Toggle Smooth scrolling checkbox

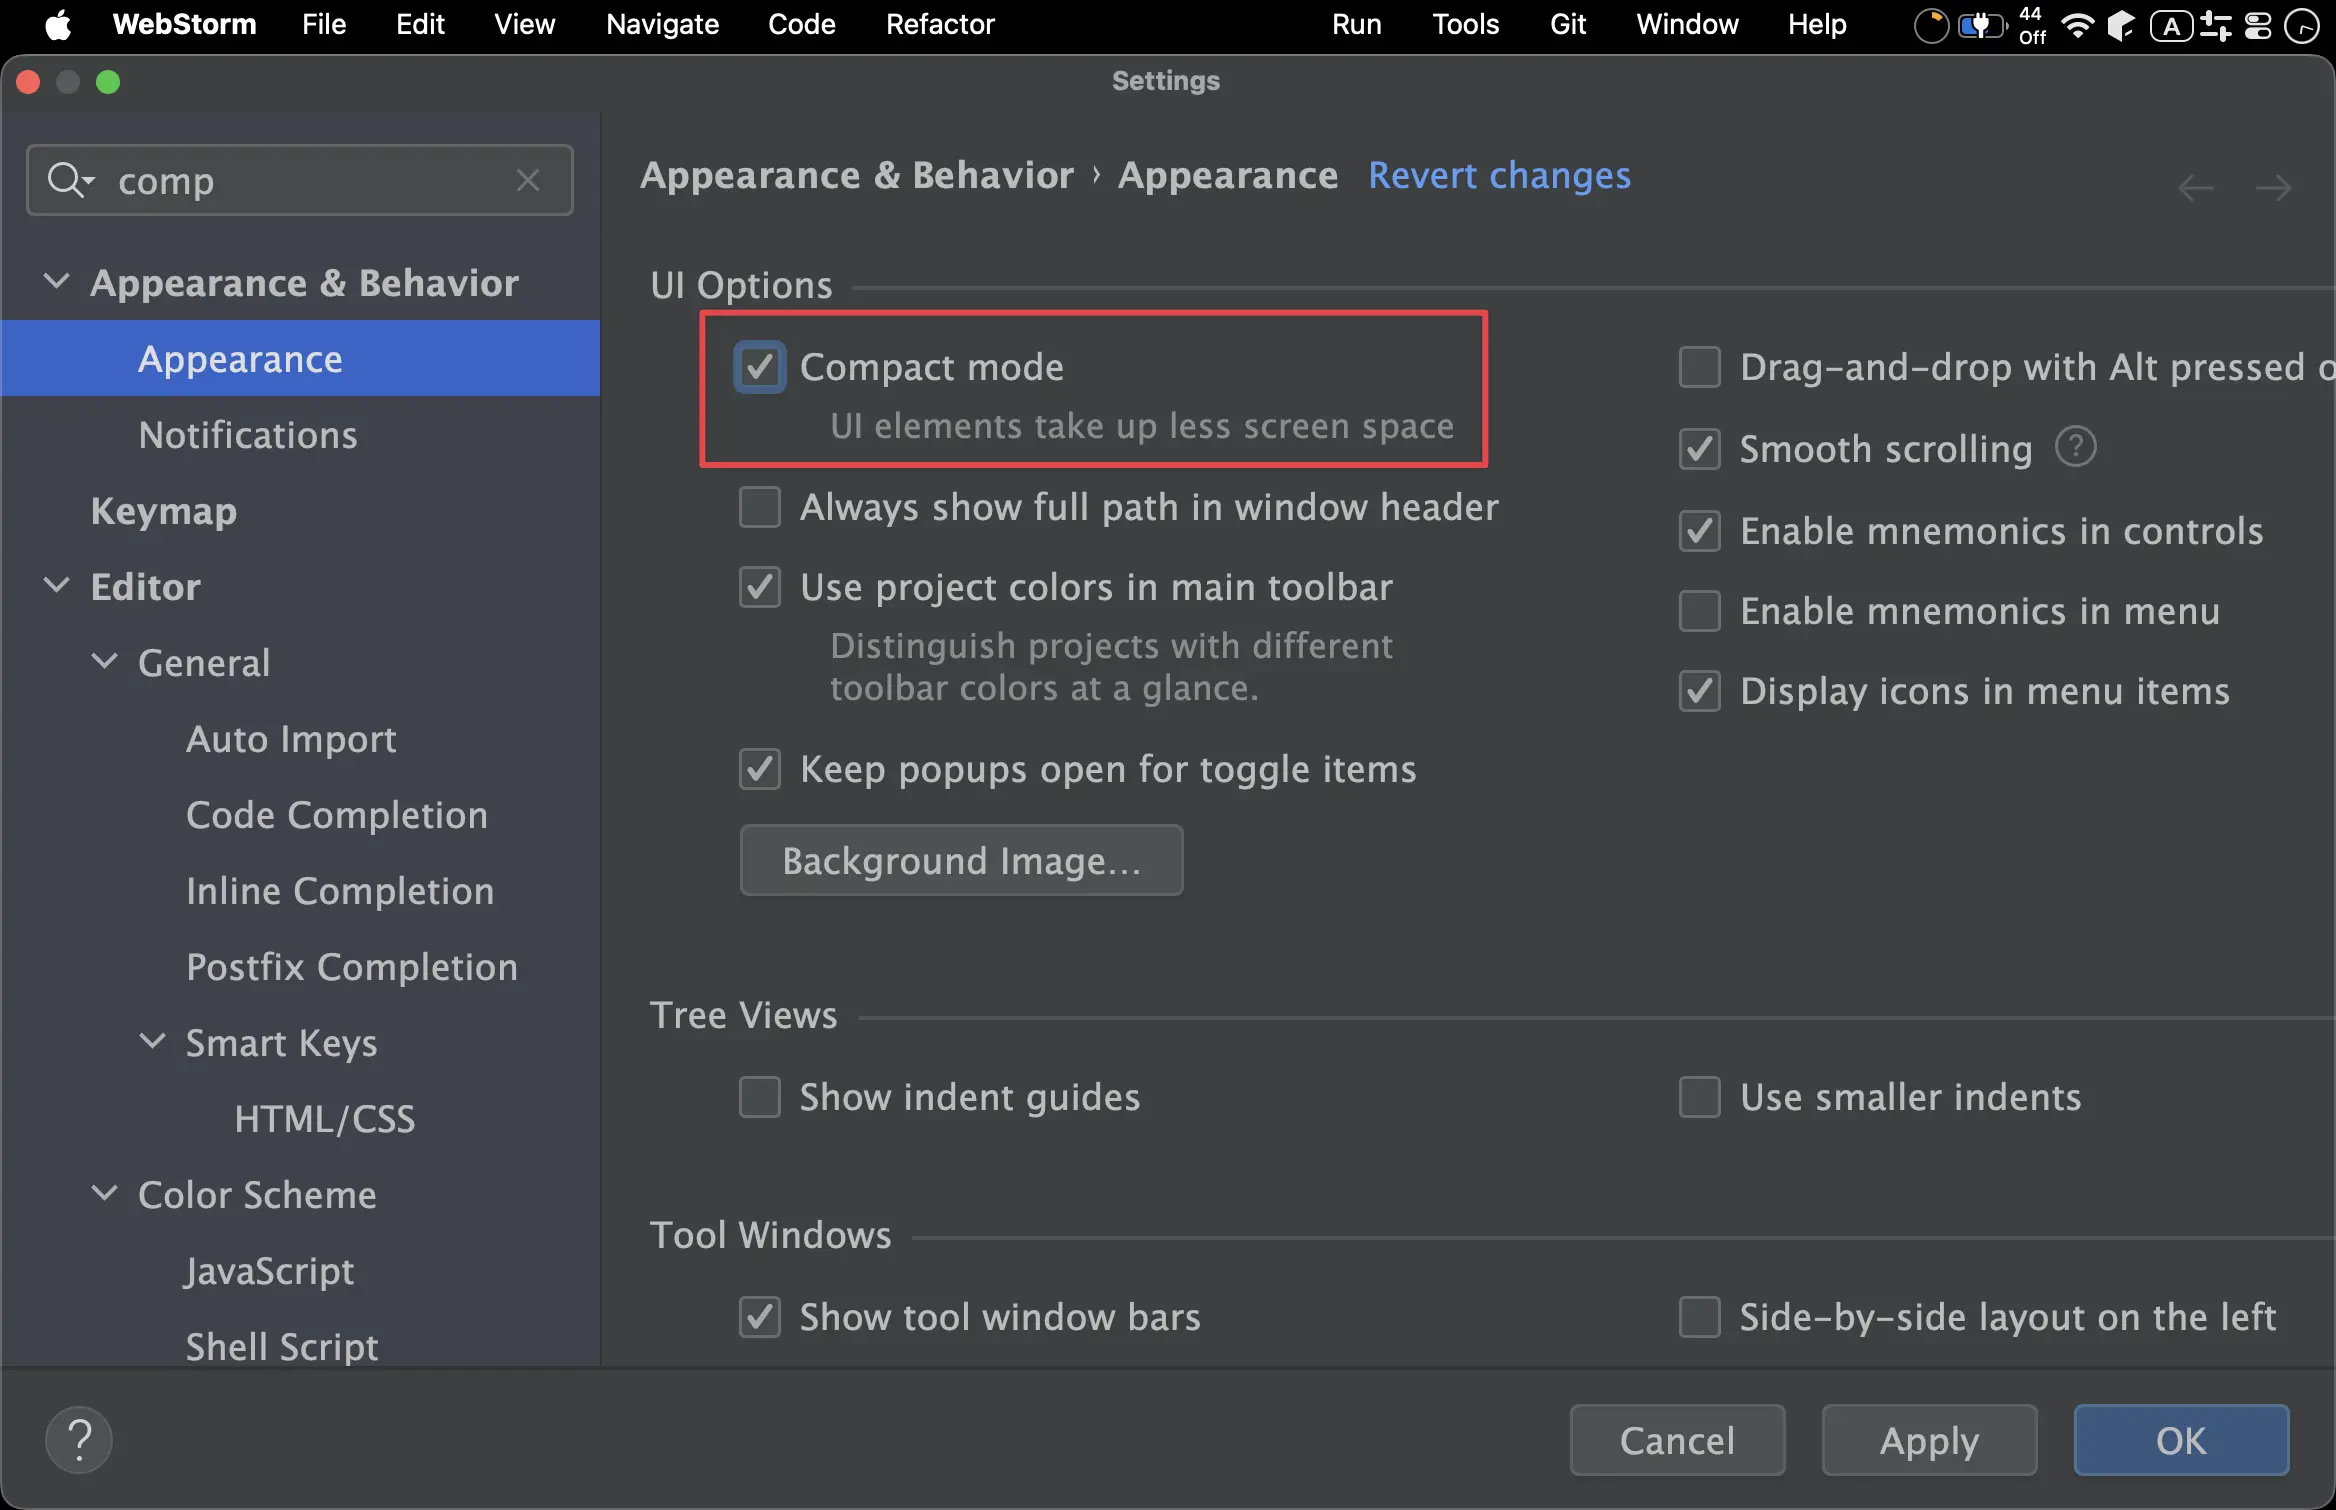(x=1700, y=449)
